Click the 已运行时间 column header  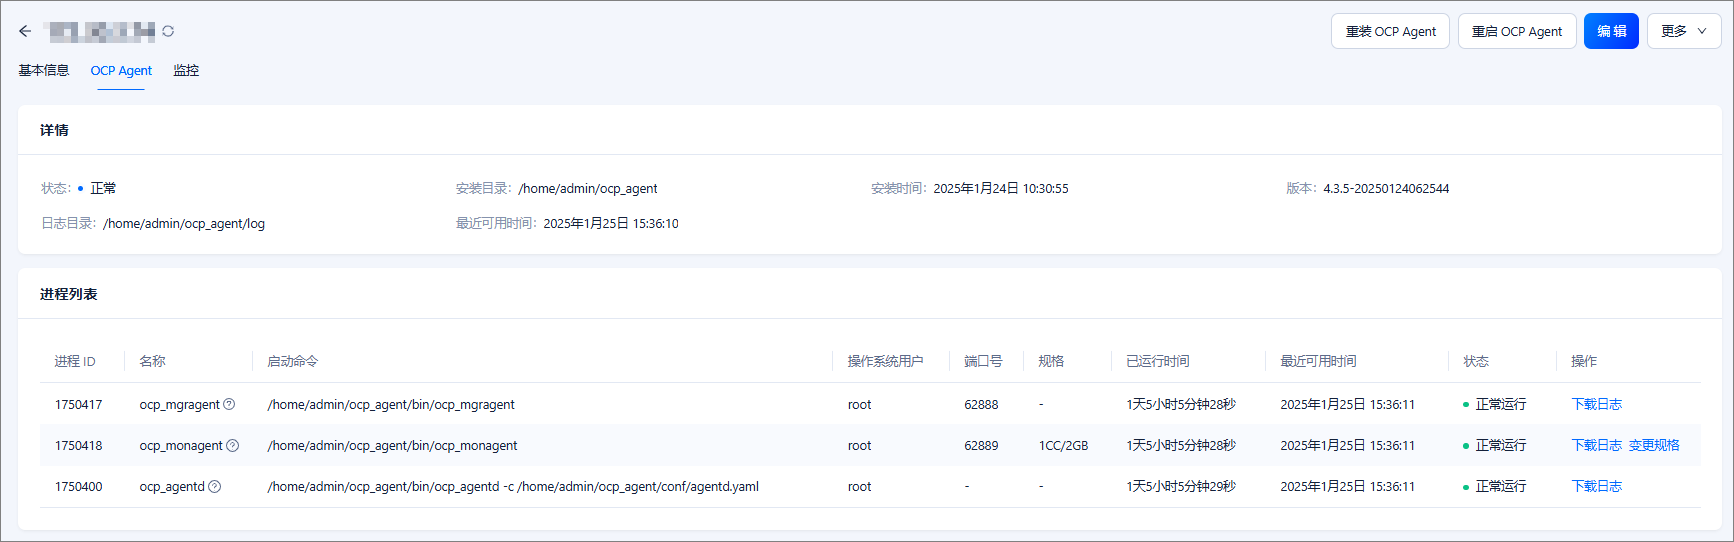coord(1158,361)
